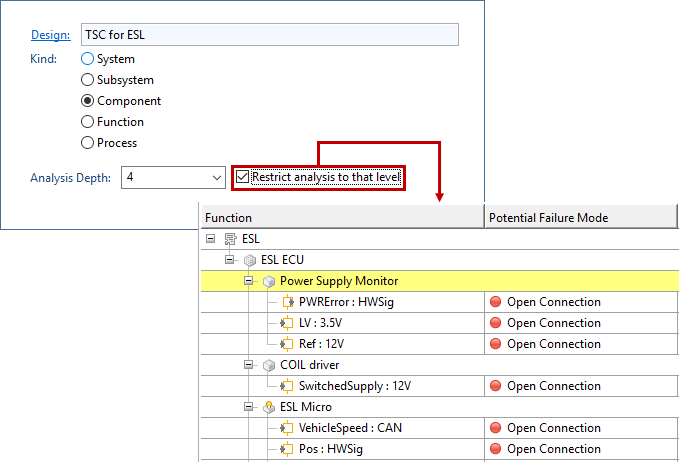The width and height of the screenshot is (679, 462).
Task: Click the Ref input port icon
Action: click(x=287, y=344)
